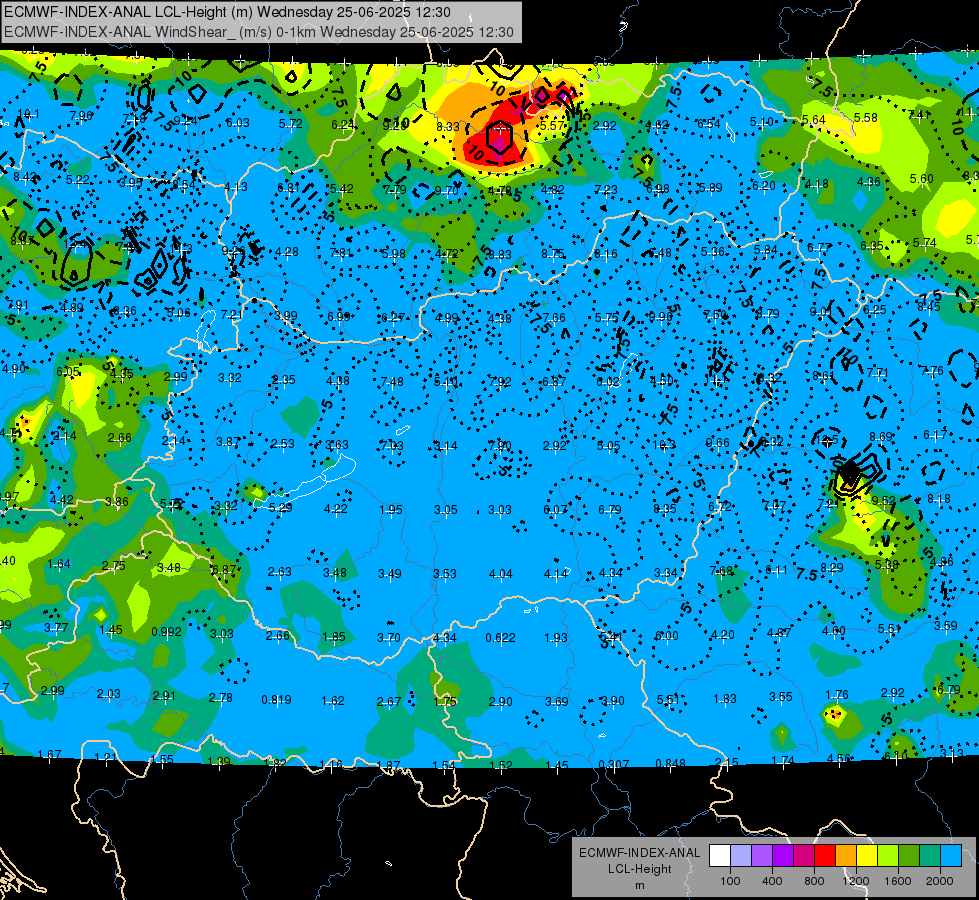Image resolution: width=979 pixels, height=900 pixels.
Task: Click the map value '0.992'
Action: [x=166, y=631]
